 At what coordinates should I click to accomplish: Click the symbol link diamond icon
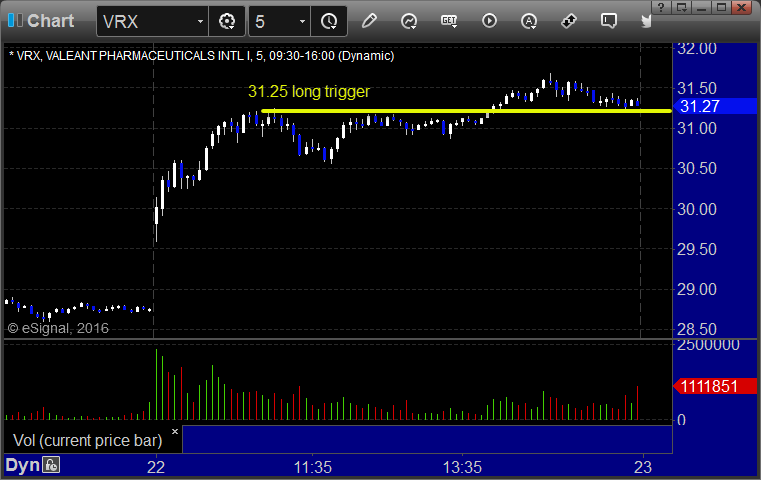[x=569, y=21]
